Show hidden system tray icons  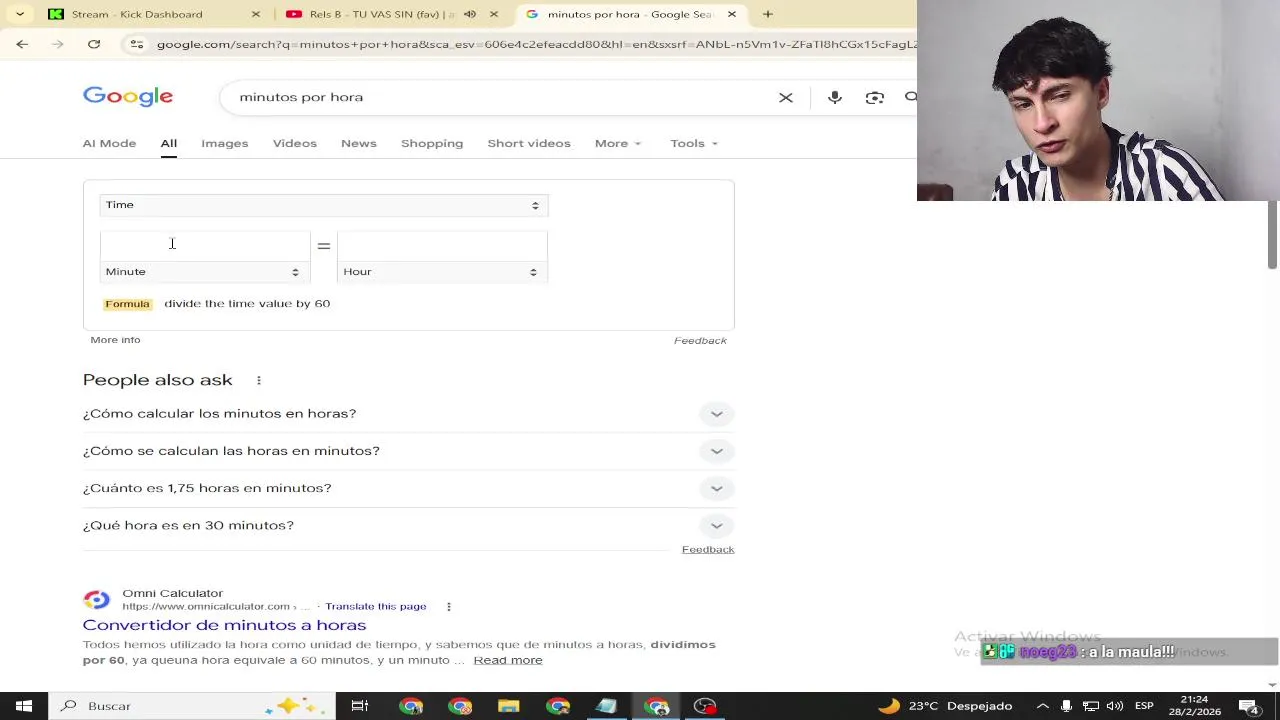click(x=1042, y=706)
